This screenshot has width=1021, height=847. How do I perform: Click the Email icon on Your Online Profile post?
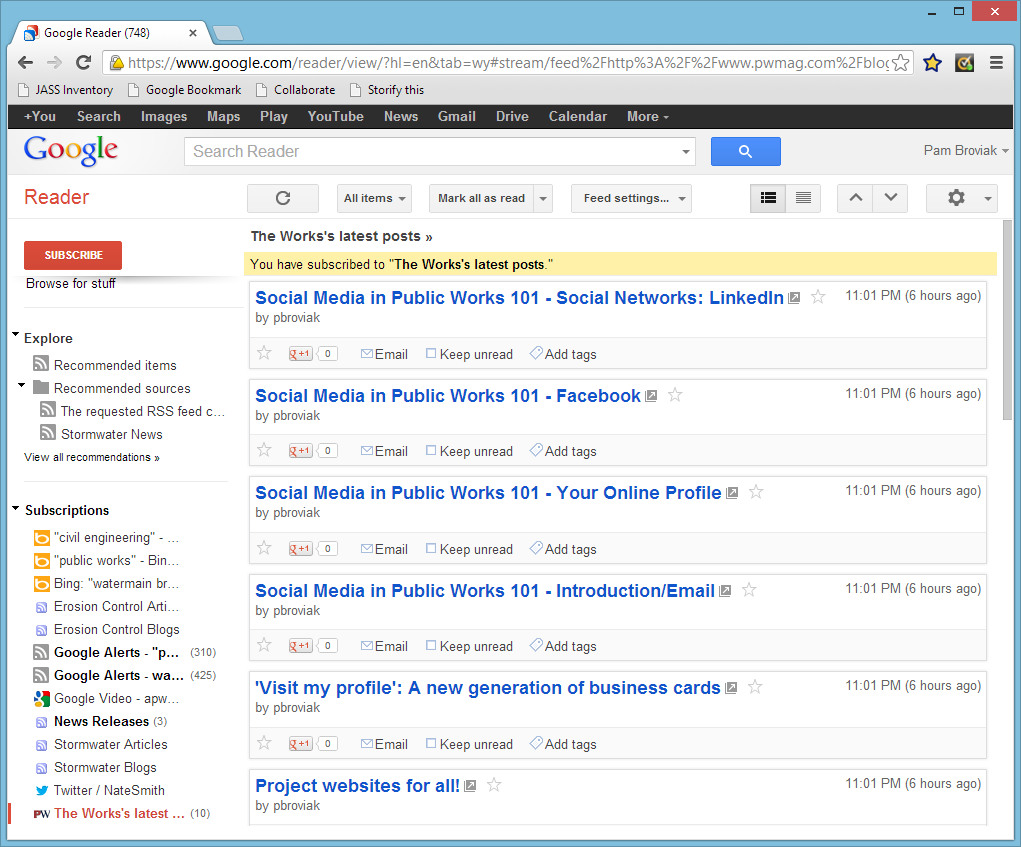367,549
